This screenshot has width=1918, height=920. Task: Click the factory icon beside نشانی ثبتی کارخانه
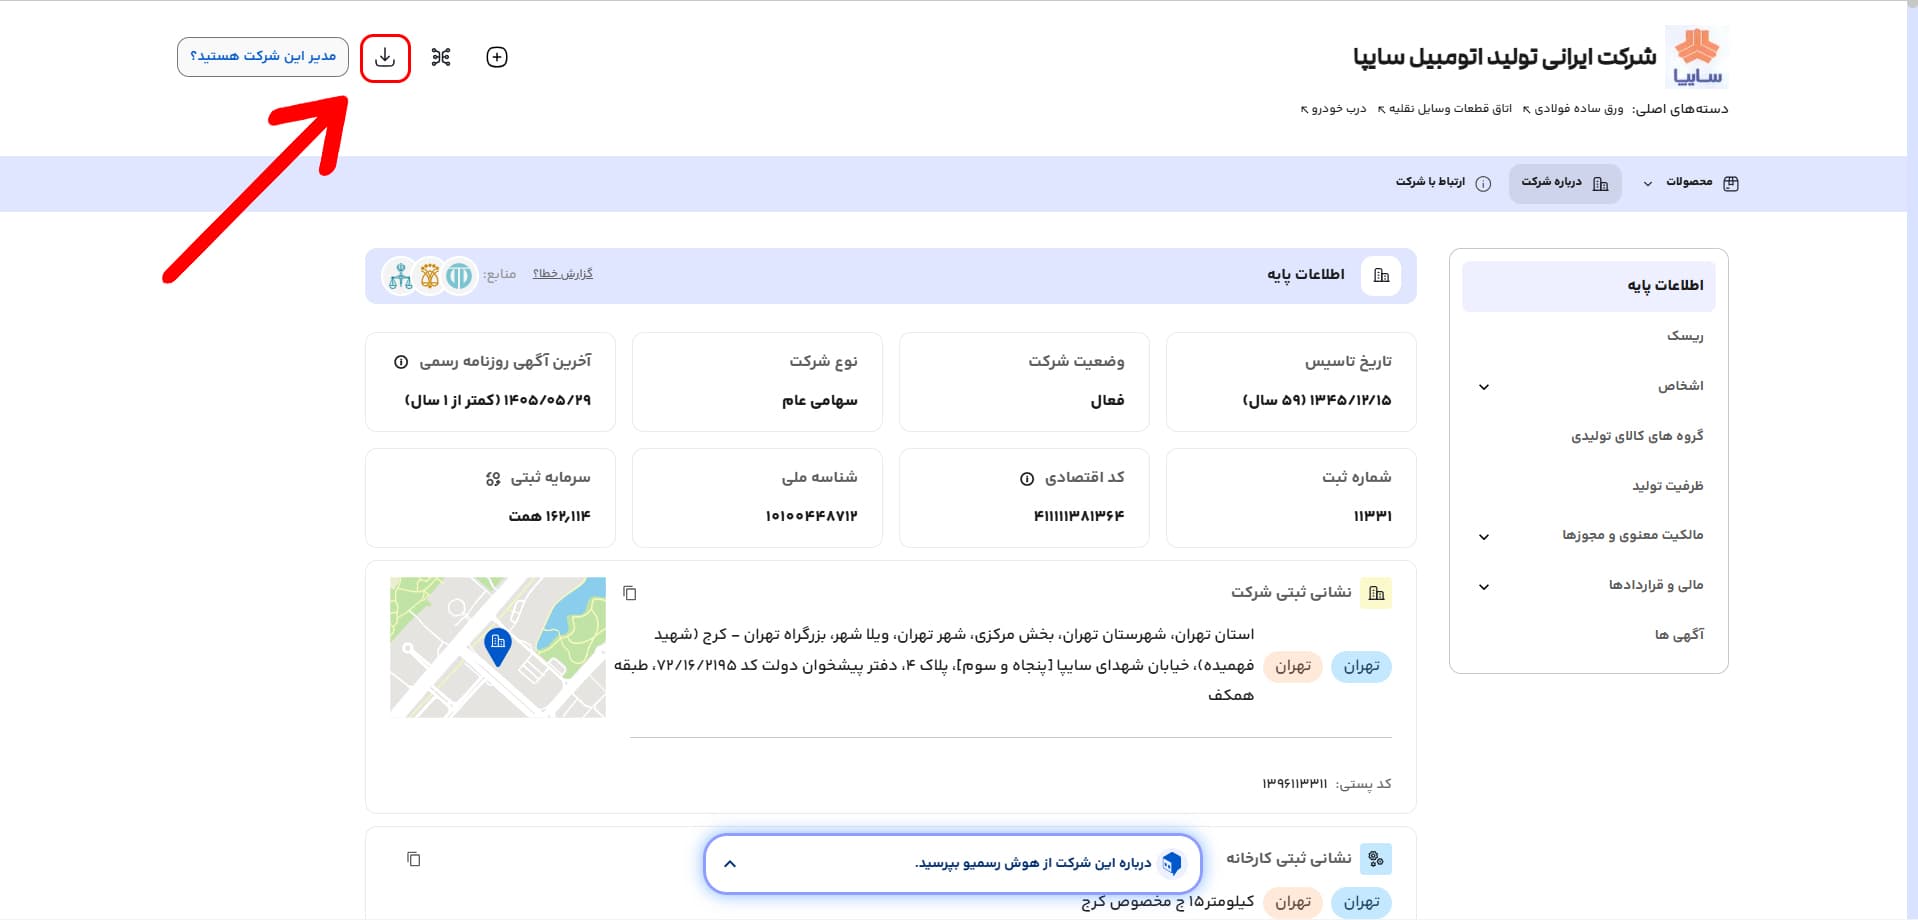pyautogui.click(x=1377, y=859)
